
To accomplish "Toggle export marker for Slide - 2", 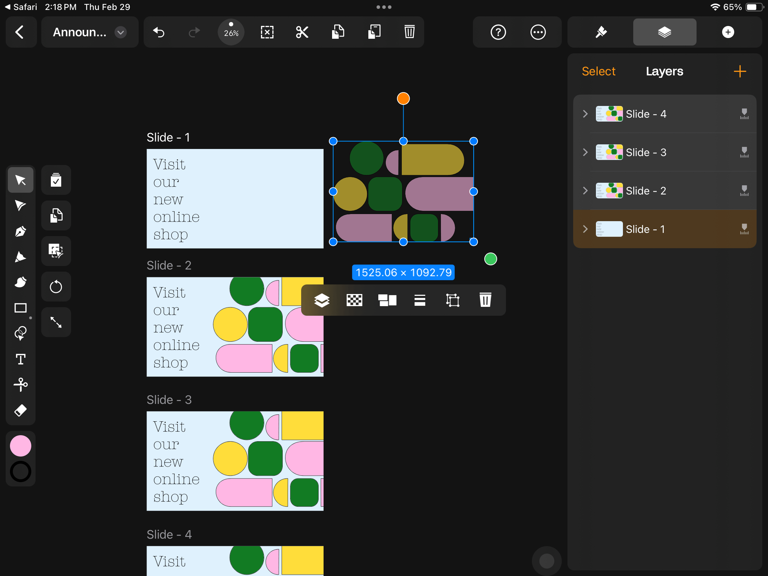I will coord(744,191).
